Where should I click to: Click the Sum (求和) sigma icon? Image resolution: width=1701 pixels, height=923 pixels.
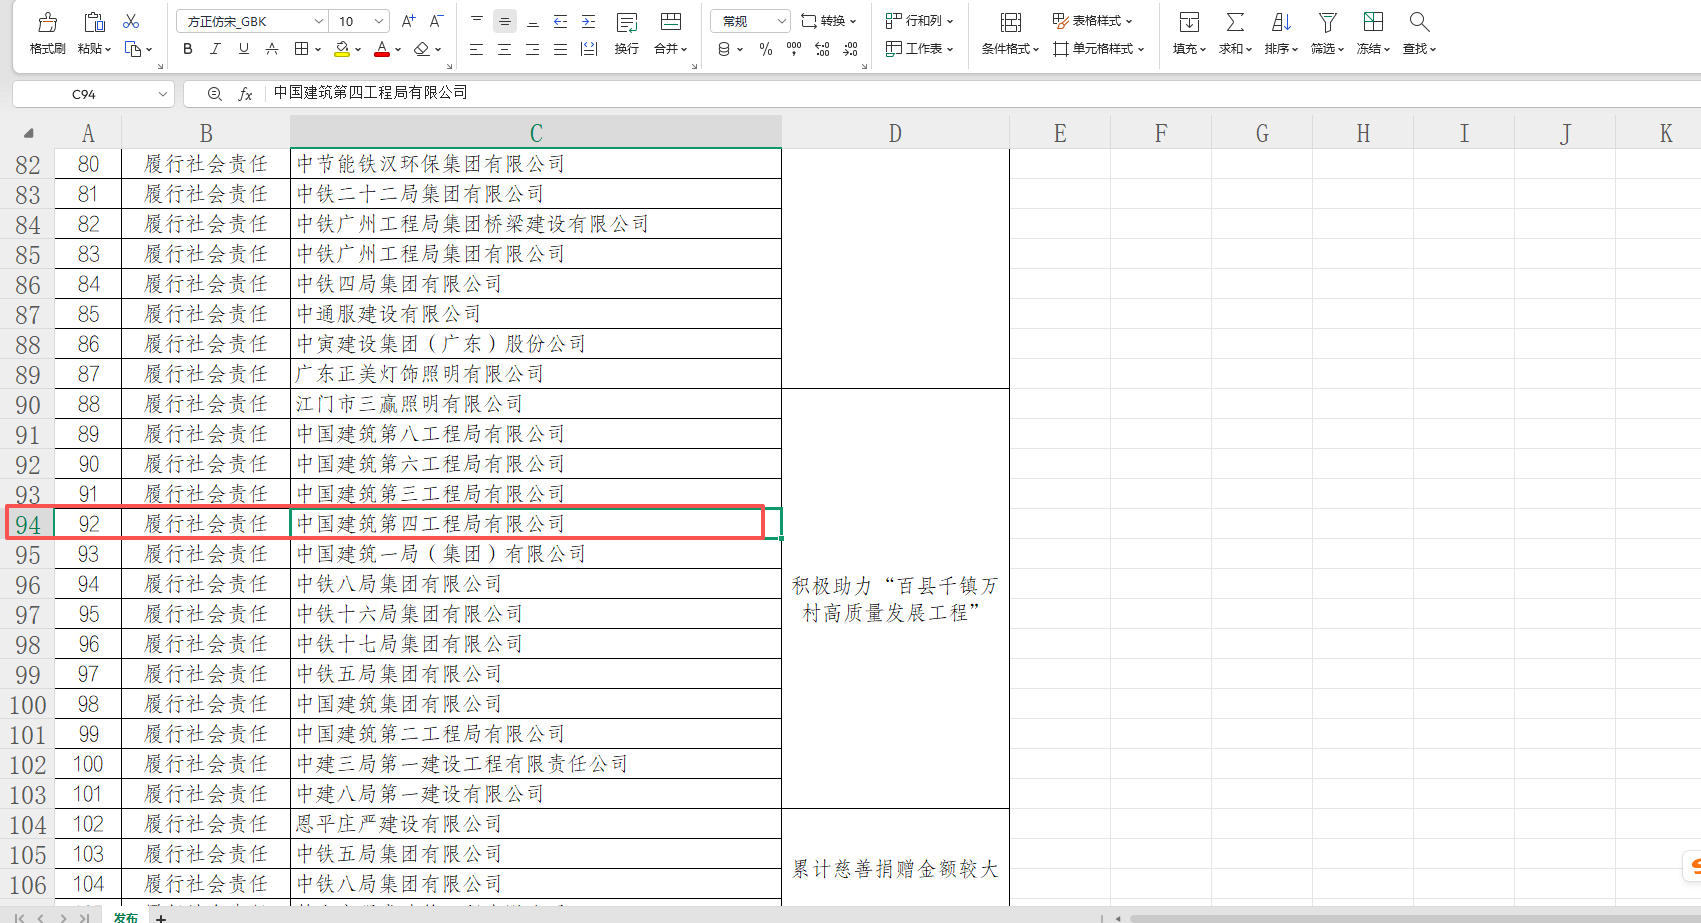coord(1235,23)
